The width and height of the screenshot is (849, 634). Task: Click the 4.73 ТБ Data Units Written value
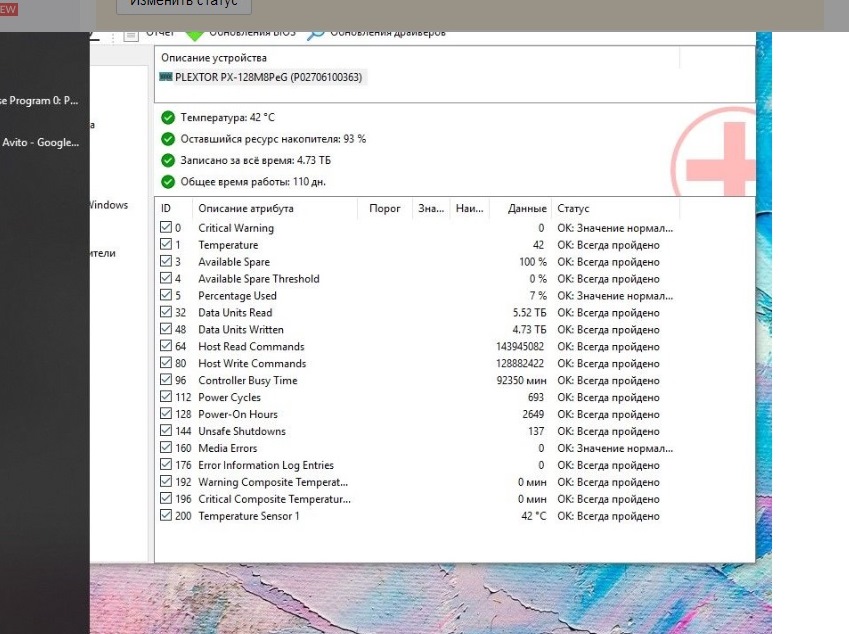(529, 329)
